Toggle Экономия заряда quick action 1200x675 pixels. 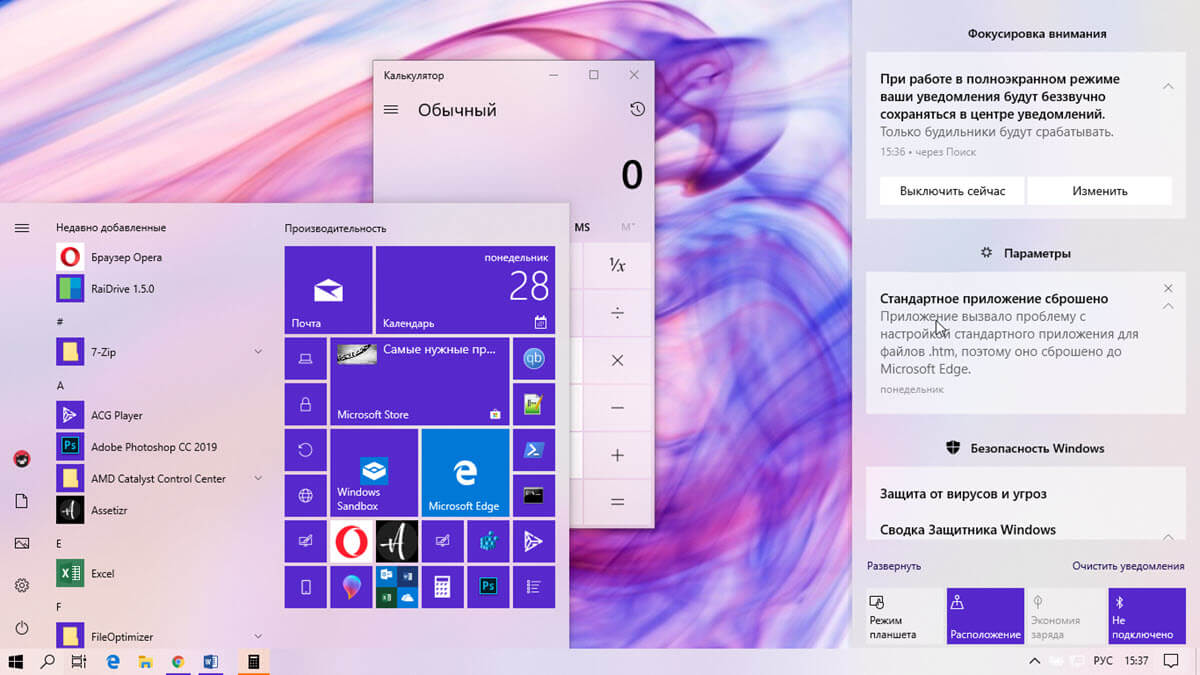click(x=1066, y=616)
